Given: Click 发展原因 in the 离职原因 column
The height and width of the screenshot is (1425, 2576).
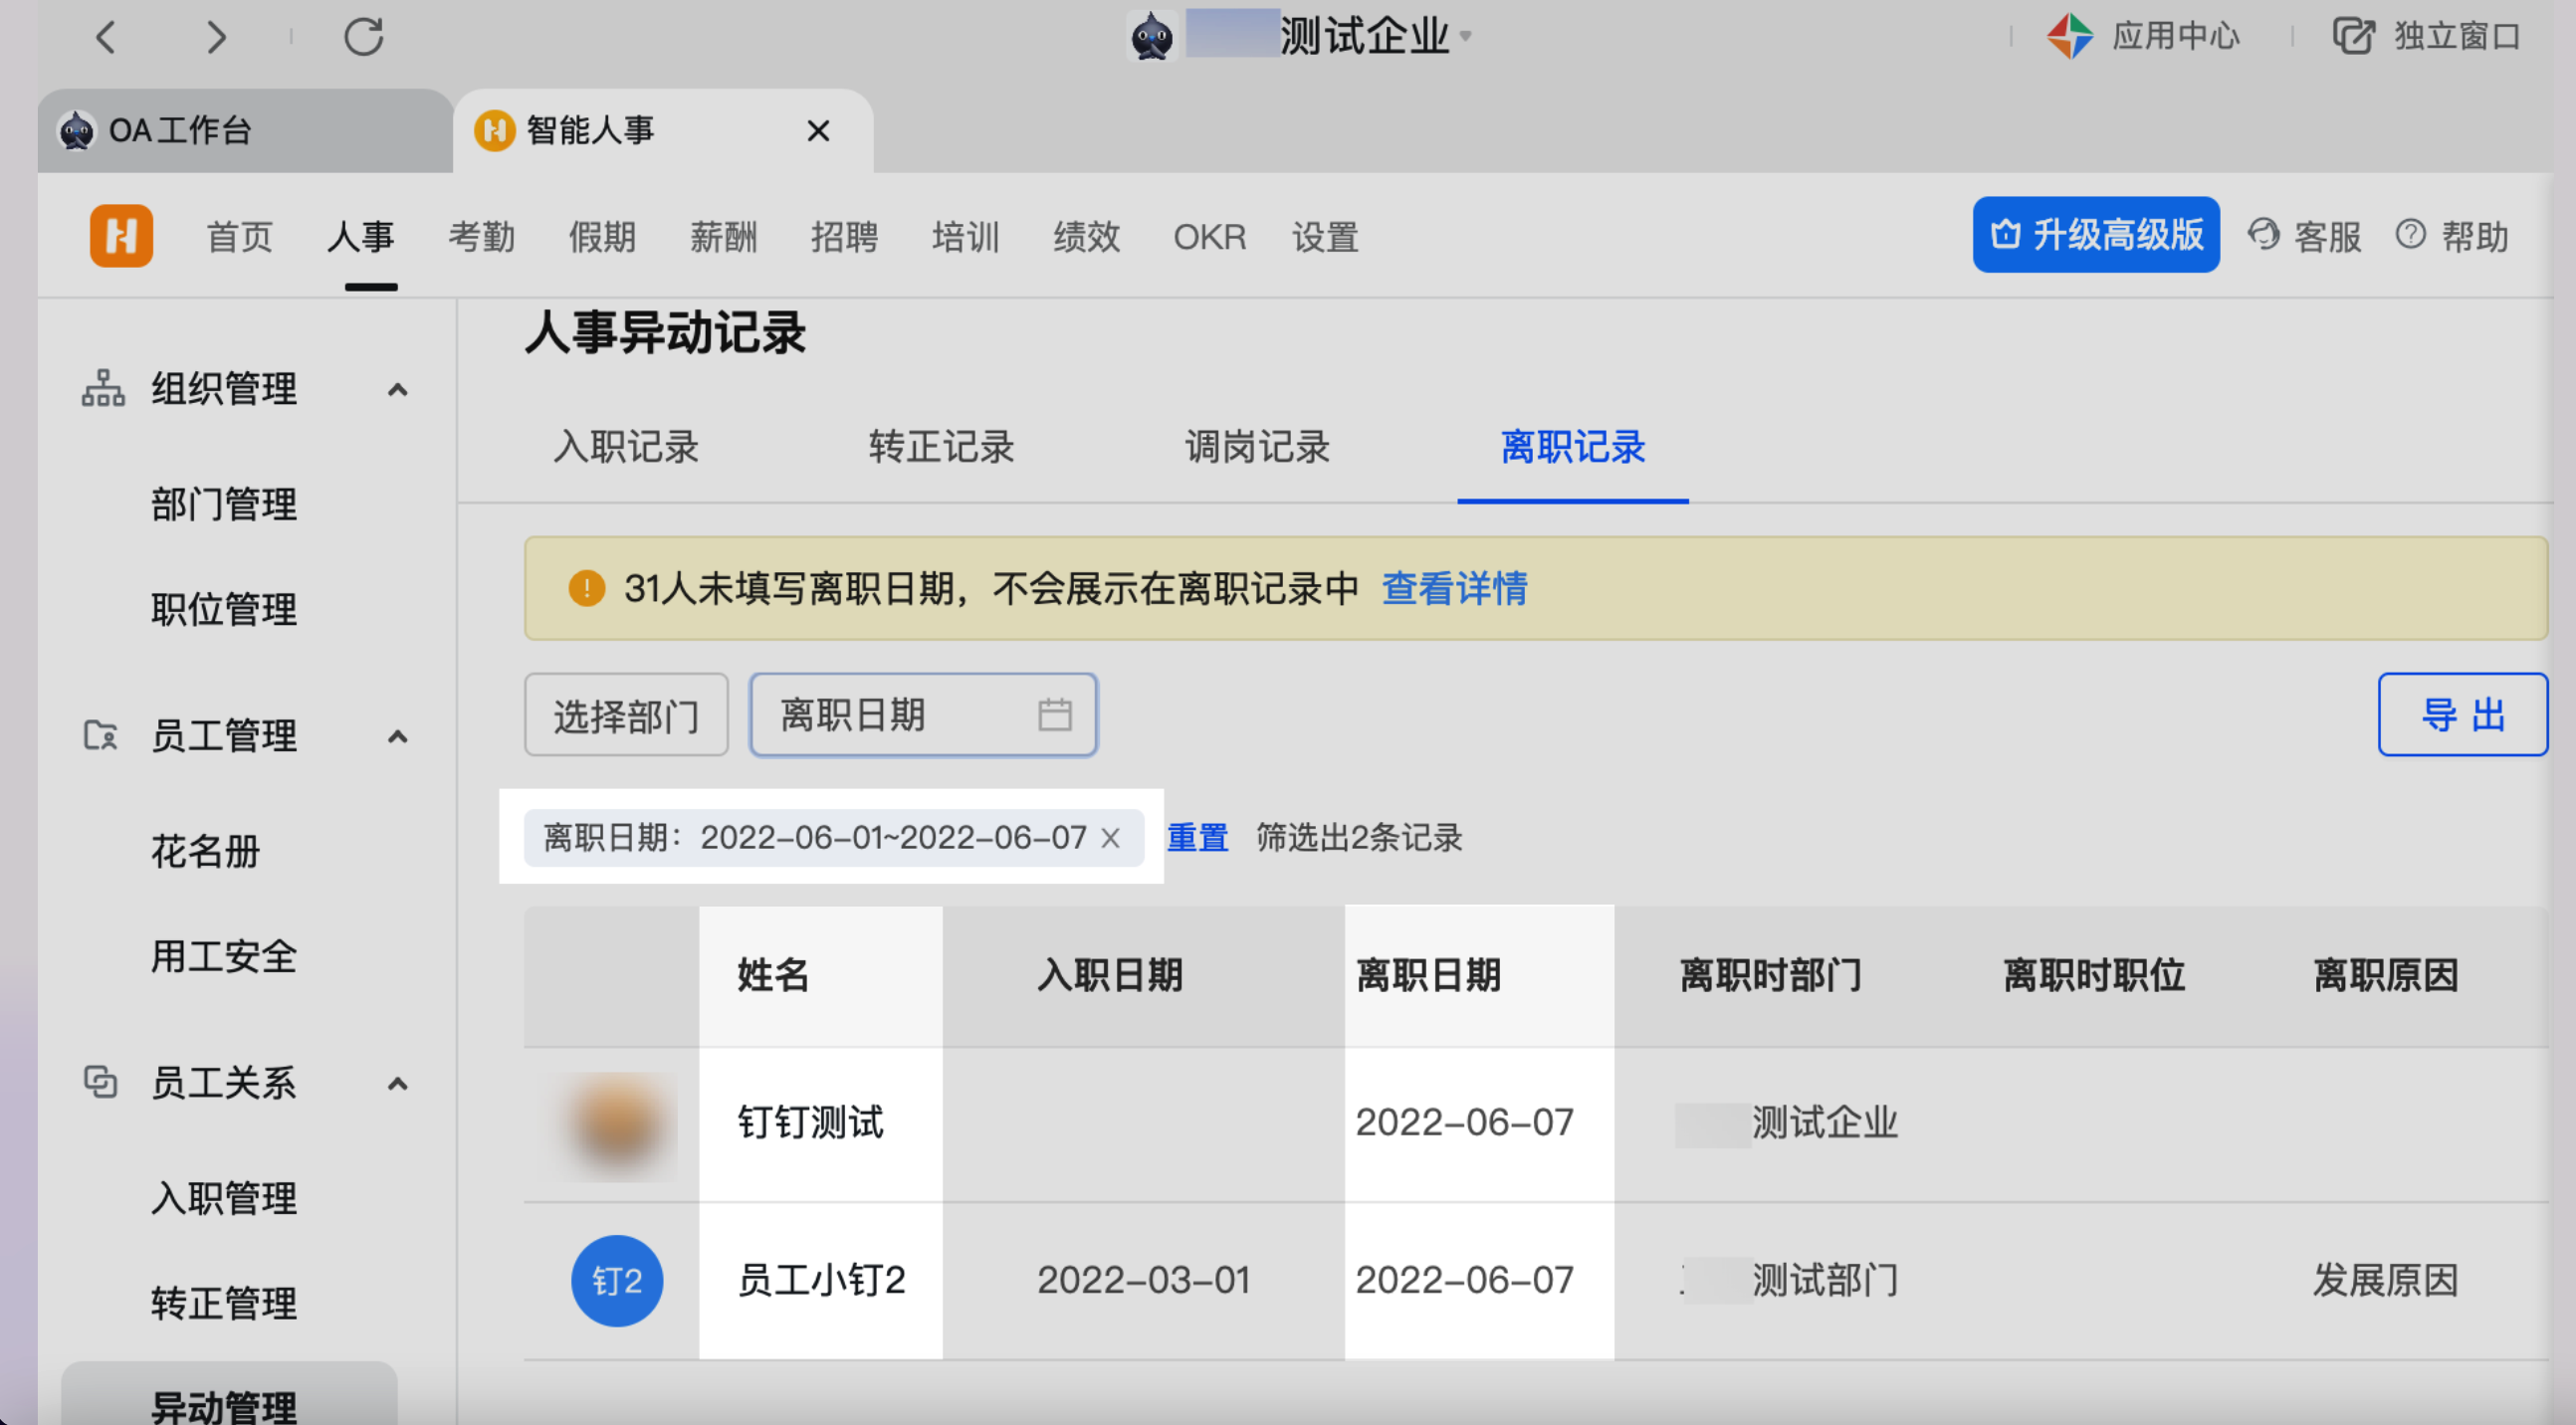Looking at the screenshot, I should [2385, 1280].
